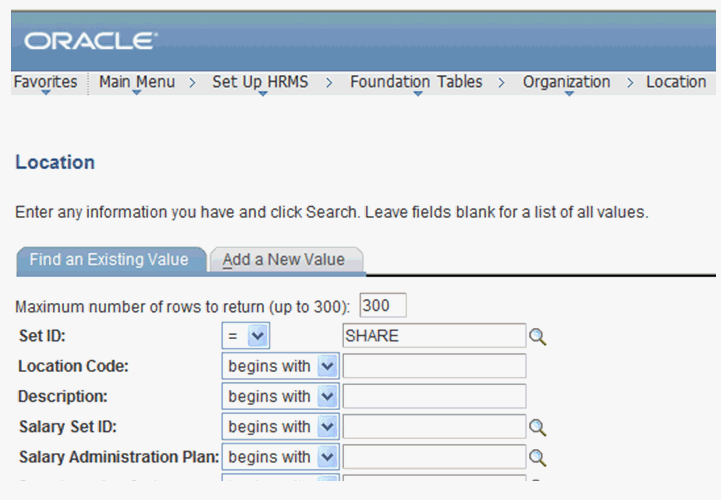This screenshot has height=500, width=721.
Task: Open the Set ID lookup magnifier
Action: tap(537, 337)
